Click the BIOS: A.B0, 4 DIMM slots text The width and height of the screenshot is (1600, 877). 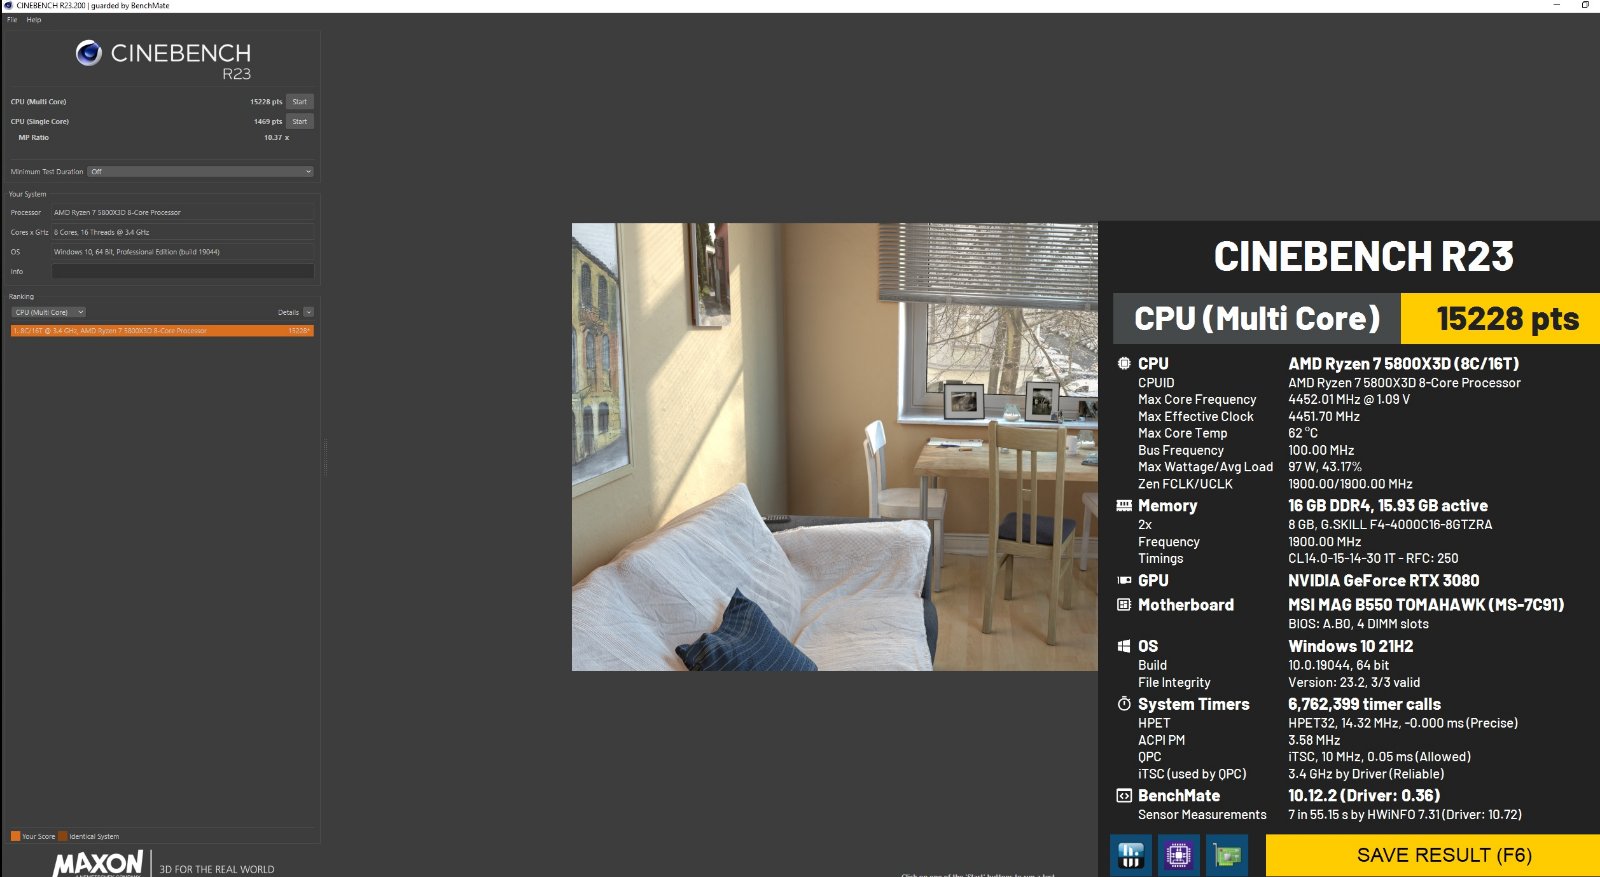1358,624
